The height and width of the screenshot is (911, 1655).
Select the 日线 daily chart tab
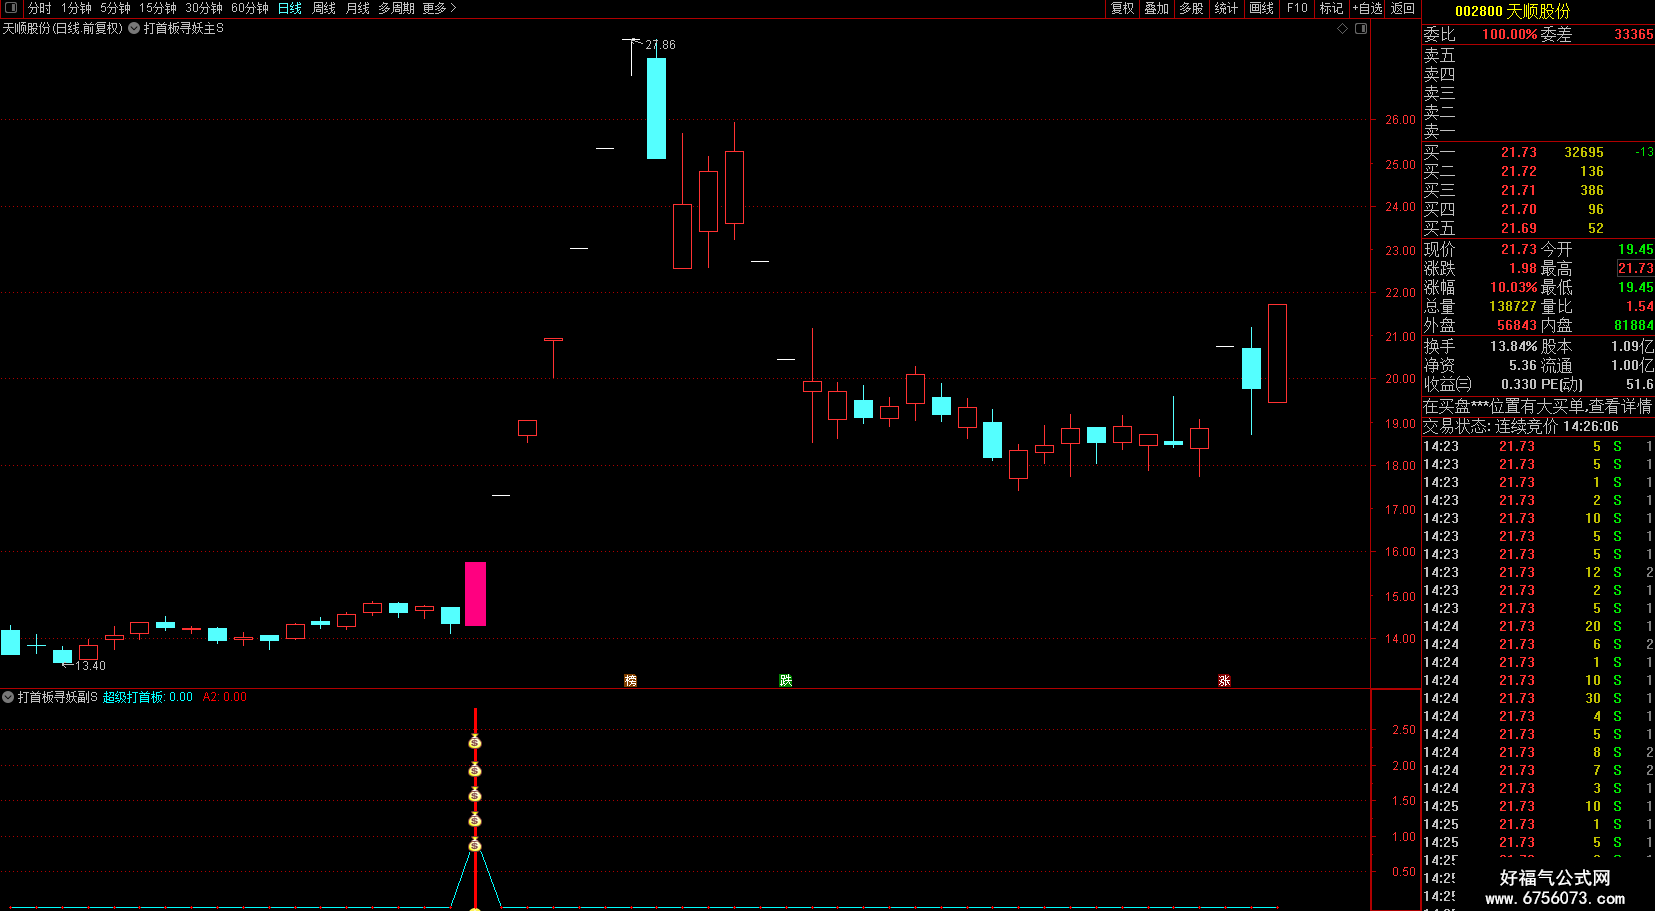[290, 8]
